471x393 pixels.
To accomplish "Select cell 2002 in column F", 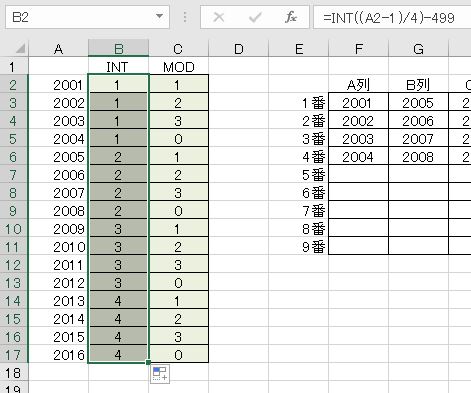I will 359,121.
